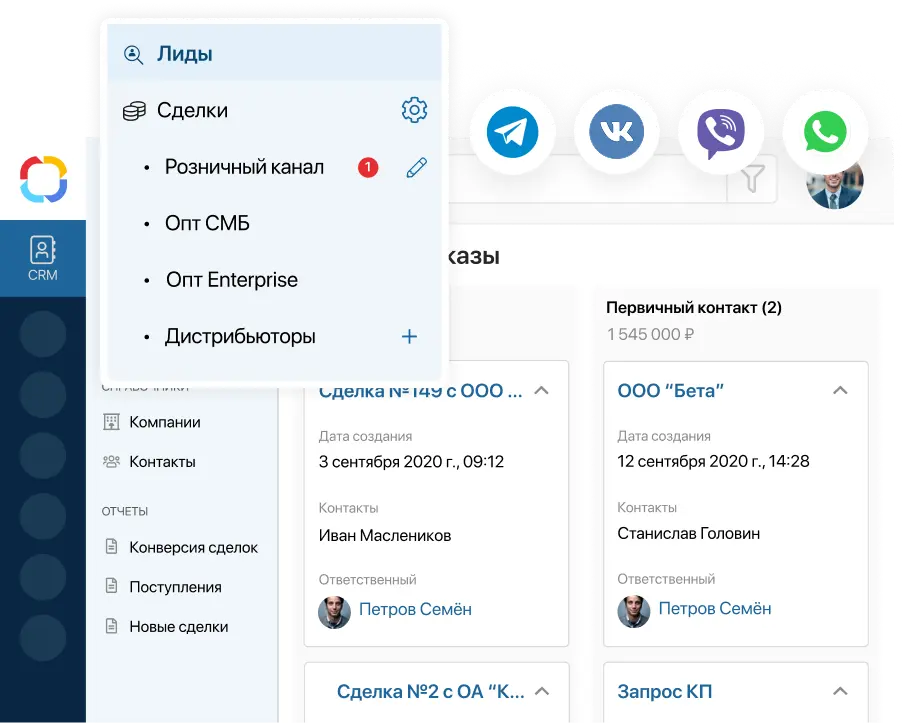Open Сделки settings gear icon
903x723 pixels.
[x=414, y=110]
